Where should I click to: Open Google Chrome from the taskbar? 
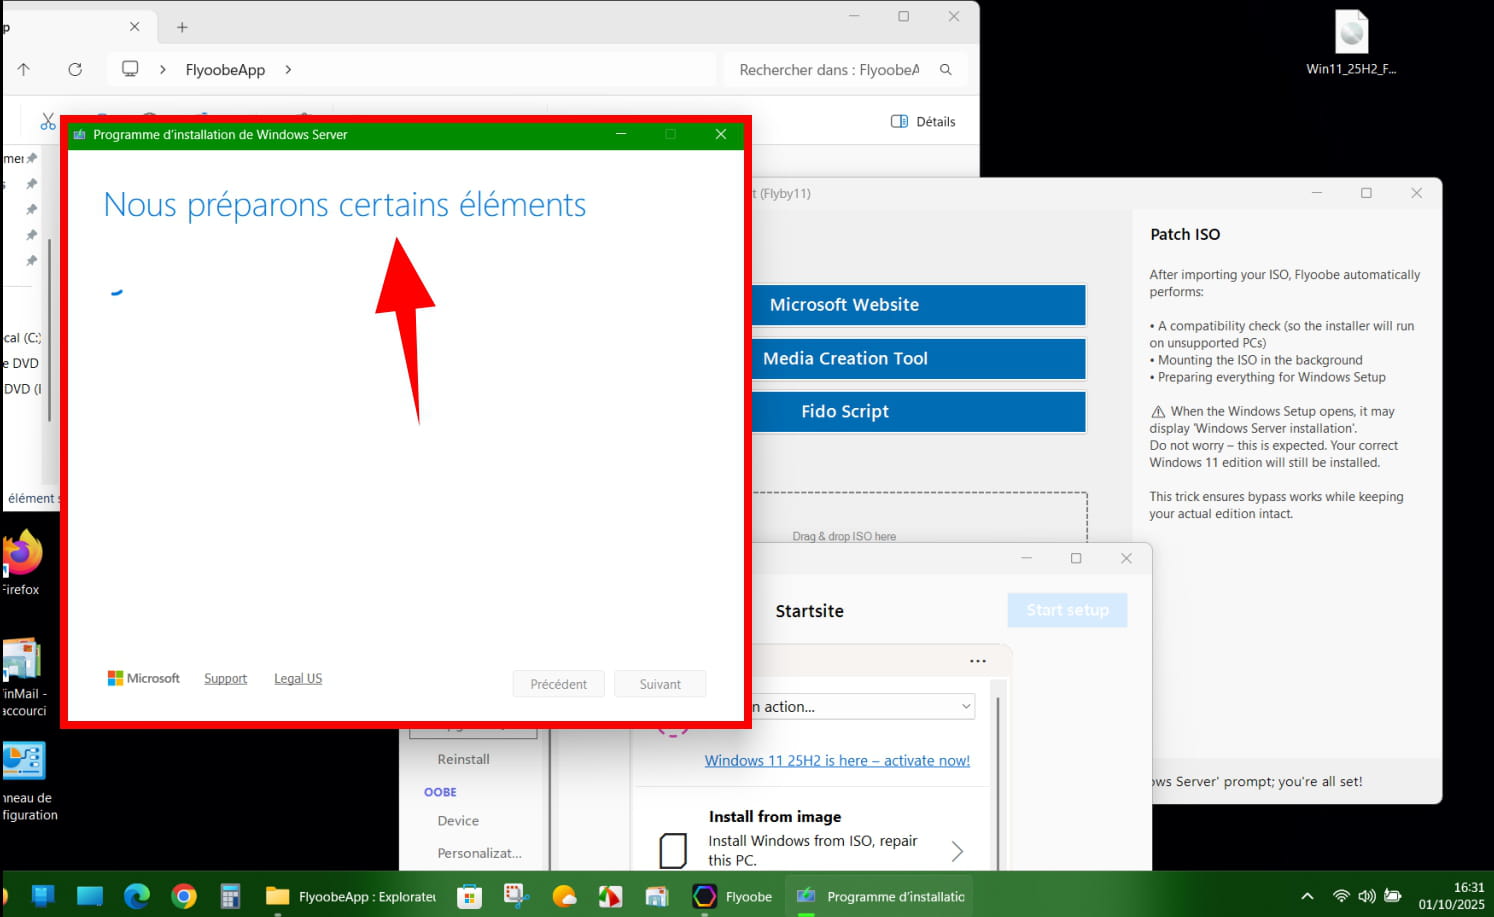pyautogui.click(x=184, y=896)
